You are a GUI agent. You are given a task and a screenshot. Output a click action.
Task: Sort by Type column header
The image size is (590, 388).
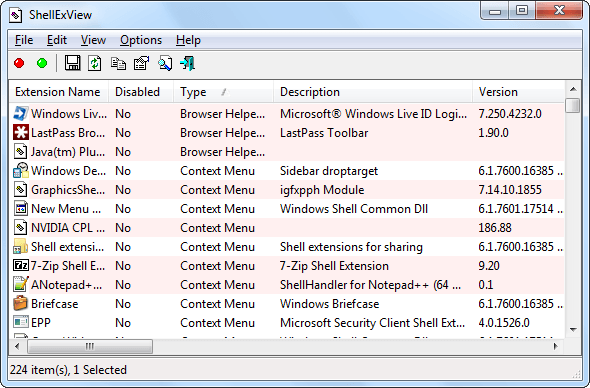click(x=223, y=92)
